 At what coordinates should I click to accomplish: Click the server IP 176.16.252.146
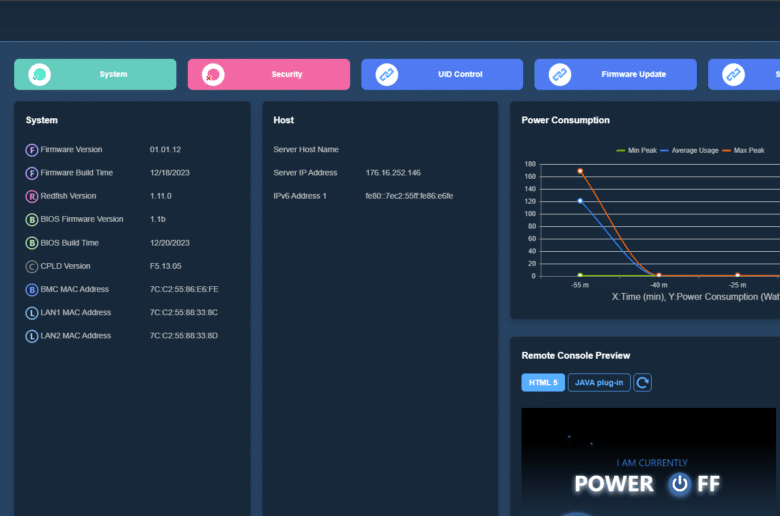click(393, 173)
